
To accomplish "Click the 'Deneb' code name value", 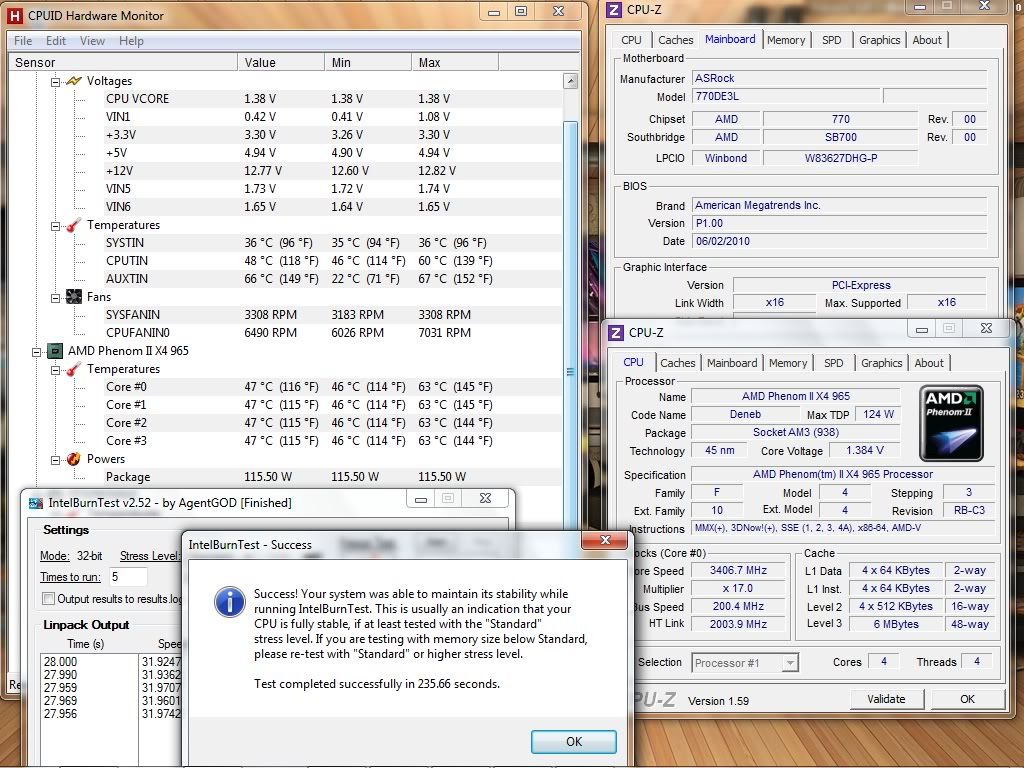I will point(745,415).
